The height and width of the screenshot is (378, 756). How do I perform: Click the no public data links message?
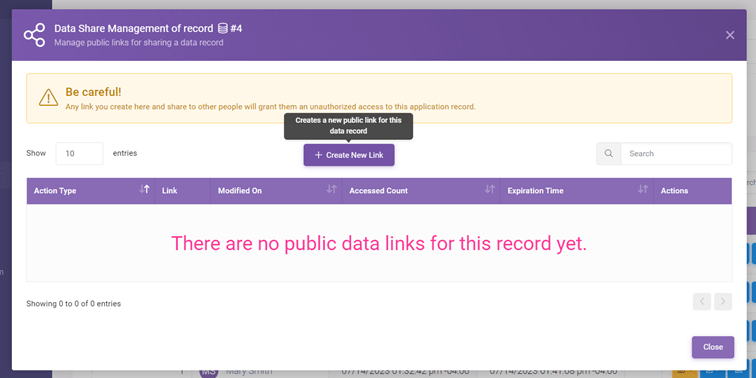point(379,243)
